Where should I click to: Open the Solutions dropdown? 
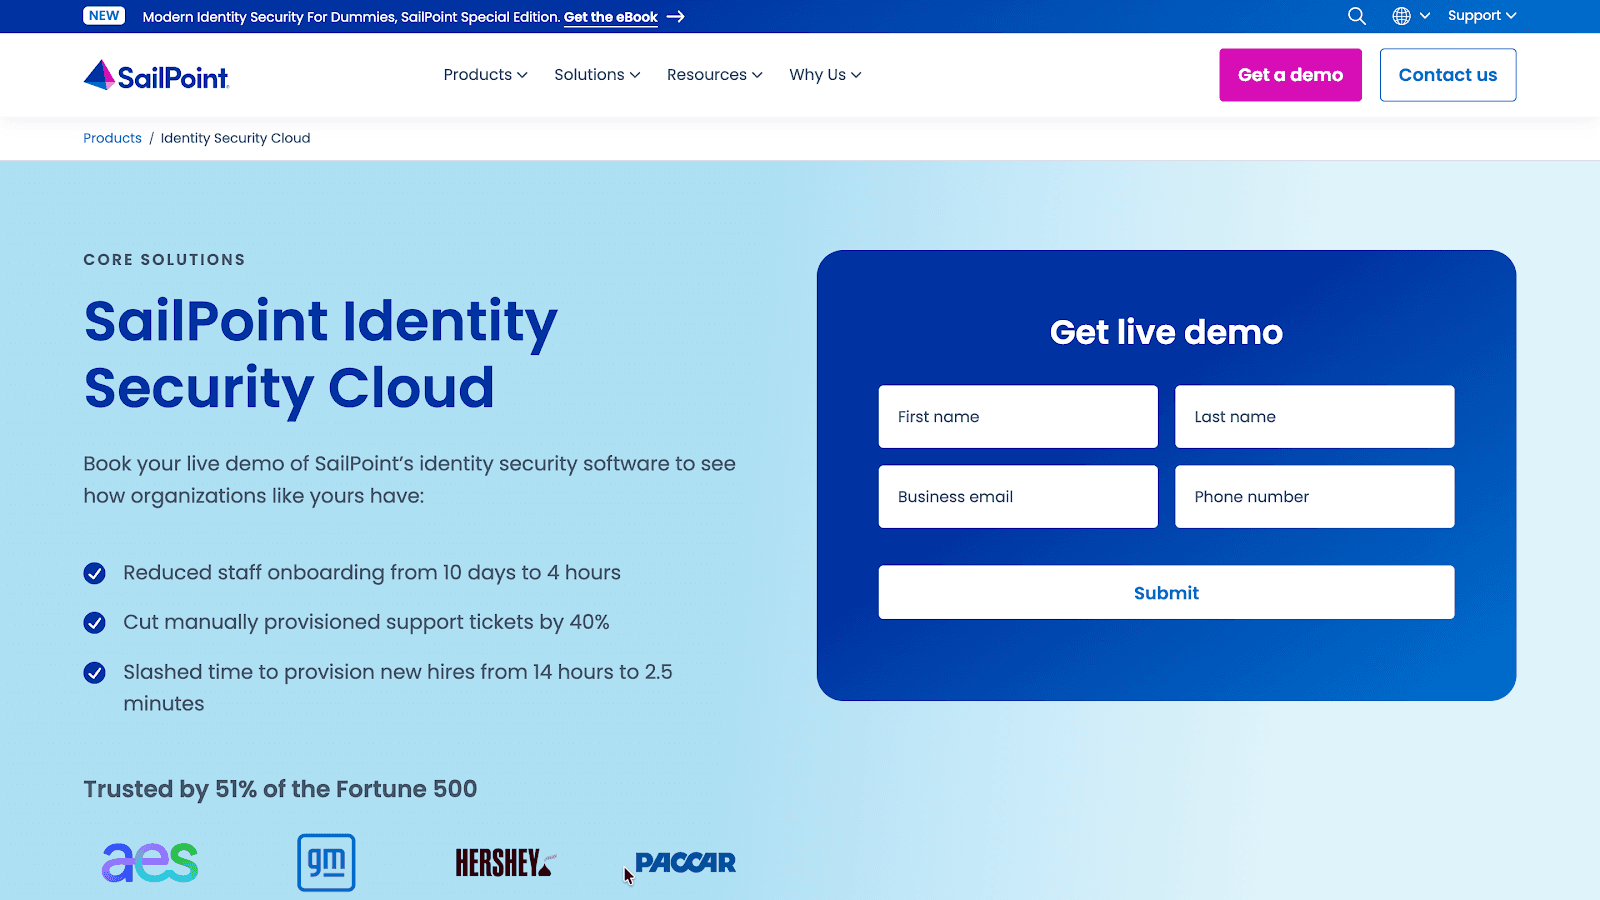click(x=596, y=74)
